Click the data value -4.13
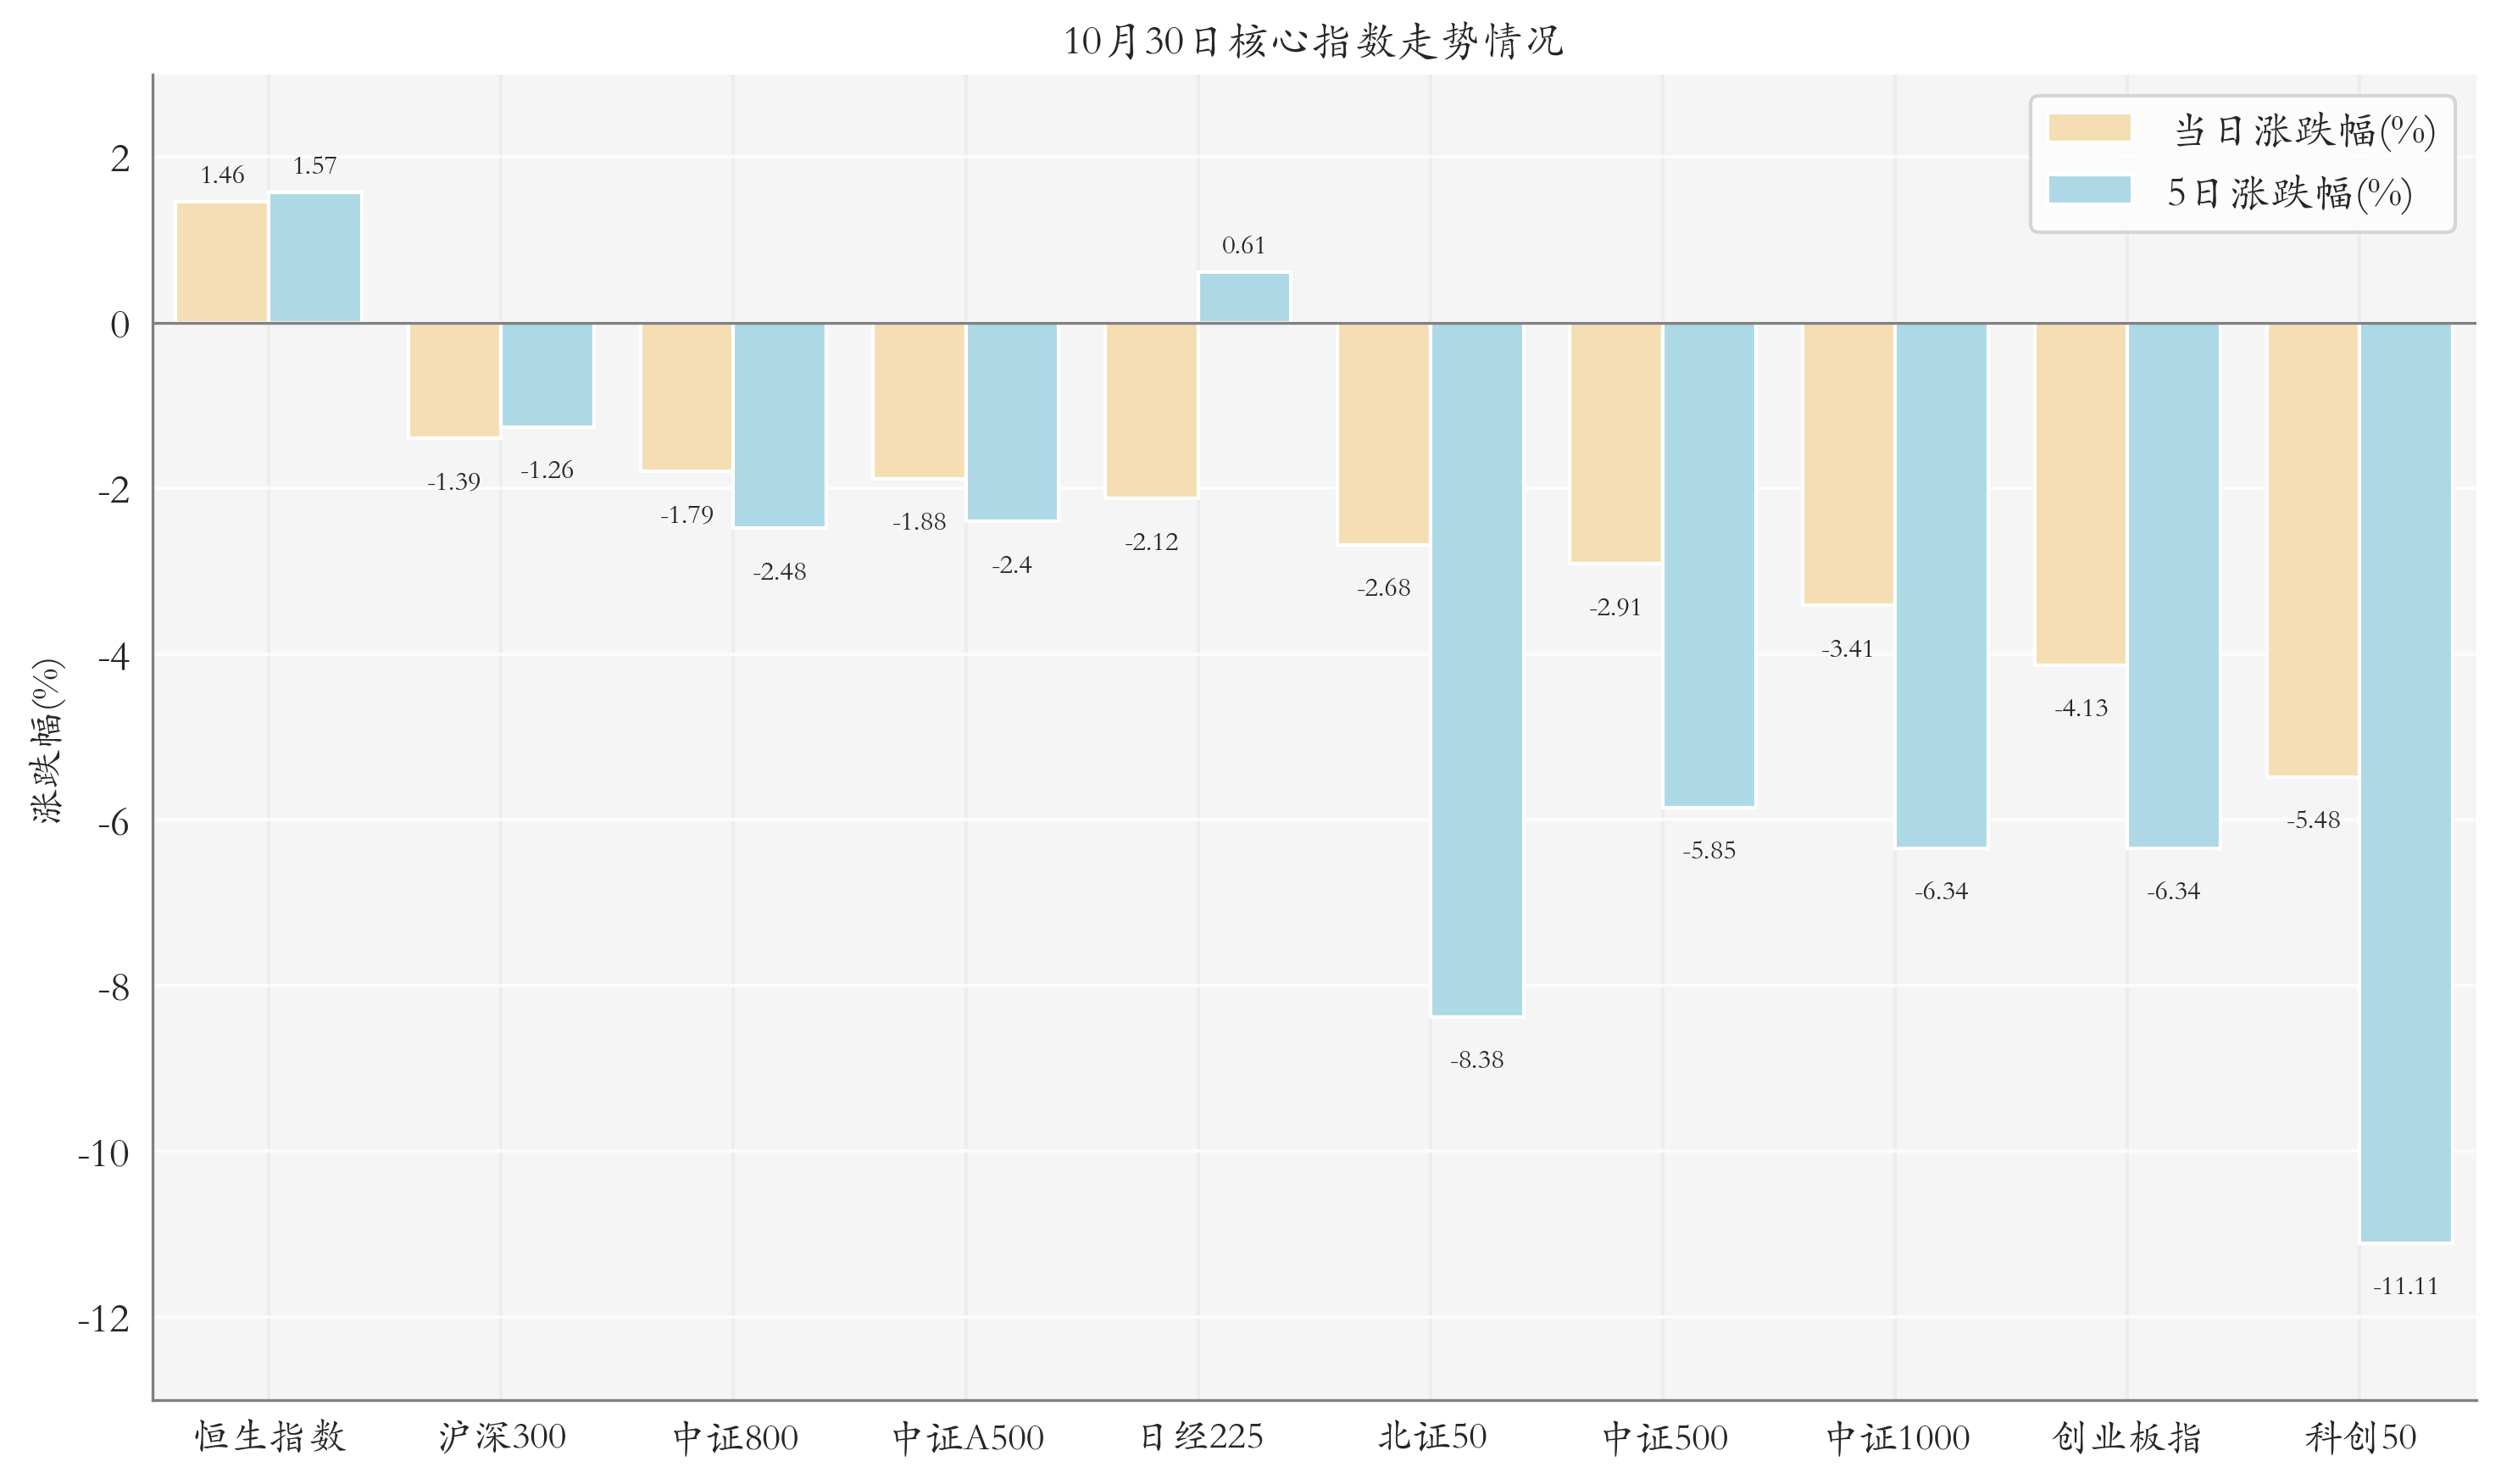The width and height of the screenshot is (2501, 1484). 2081,709
